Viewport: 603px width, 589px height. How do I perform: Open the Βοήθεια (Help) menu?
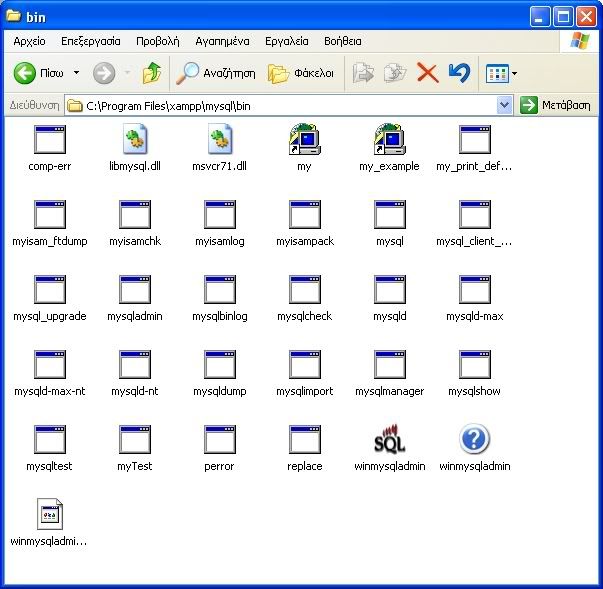343,41
